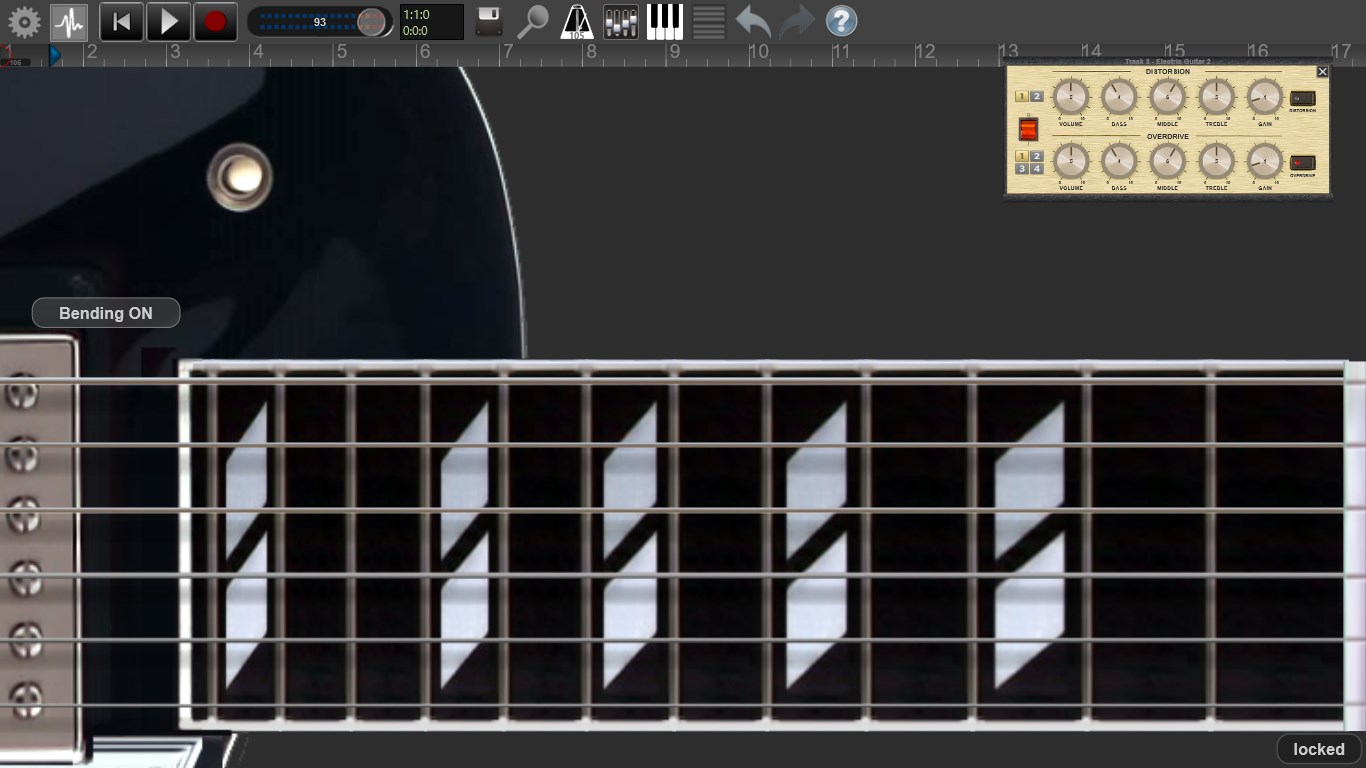Open the metronome
Image resolution: width=1366 pixels, height=768 pixels.
pos(577,21)
